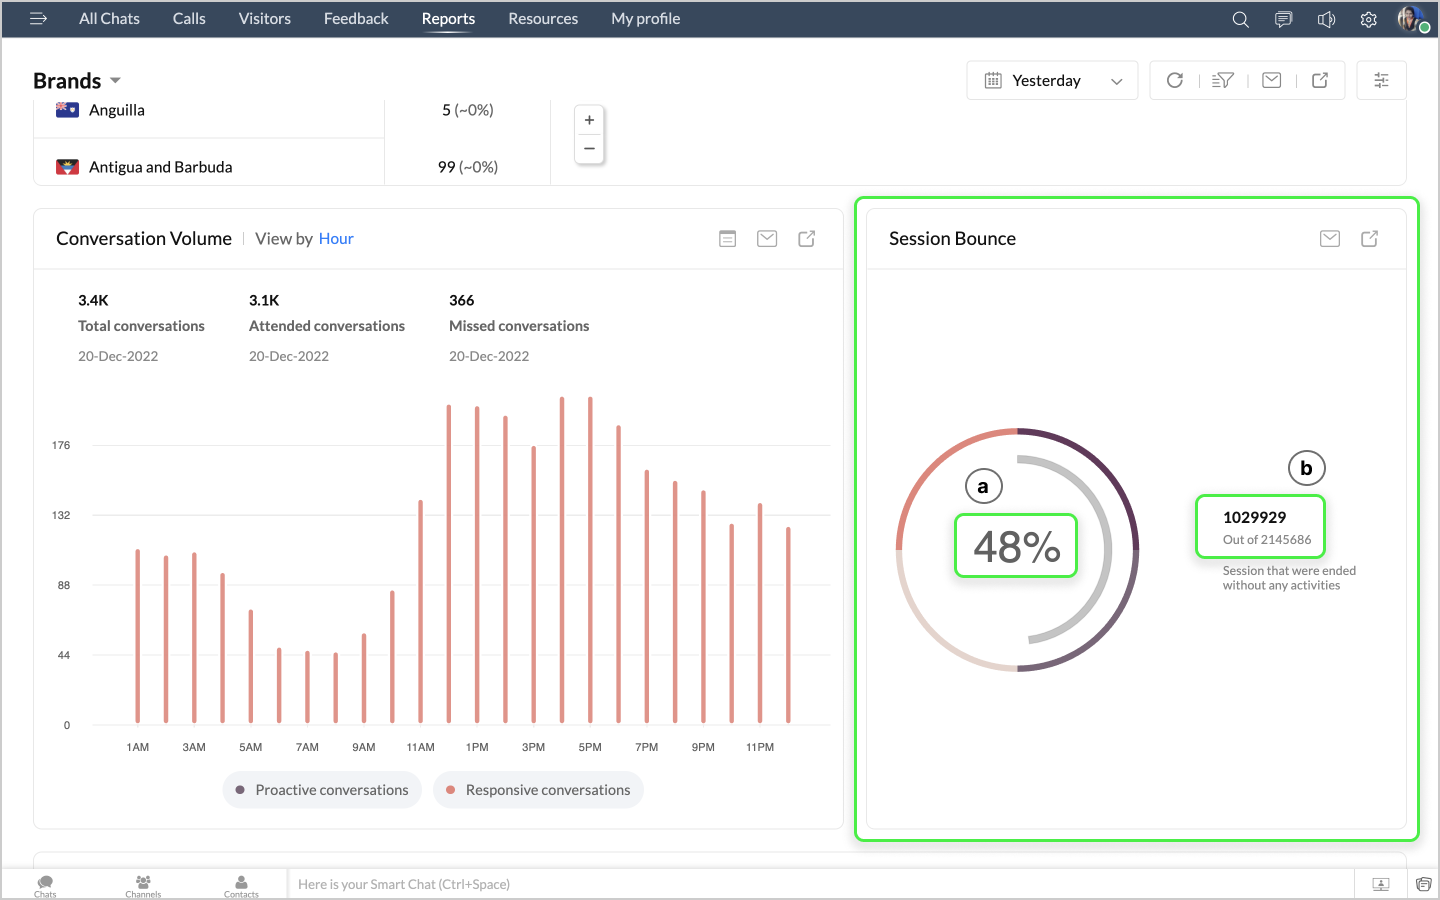
Task: Mute sound using the speaker icon
Action: point(1326,19)
